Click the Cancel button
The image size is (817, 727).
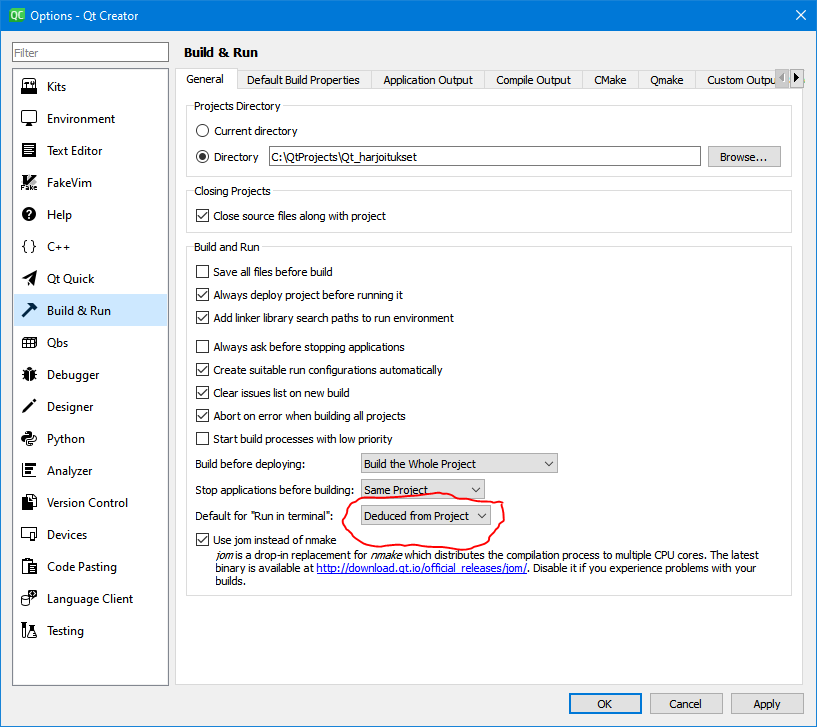(x=686, y=704)
